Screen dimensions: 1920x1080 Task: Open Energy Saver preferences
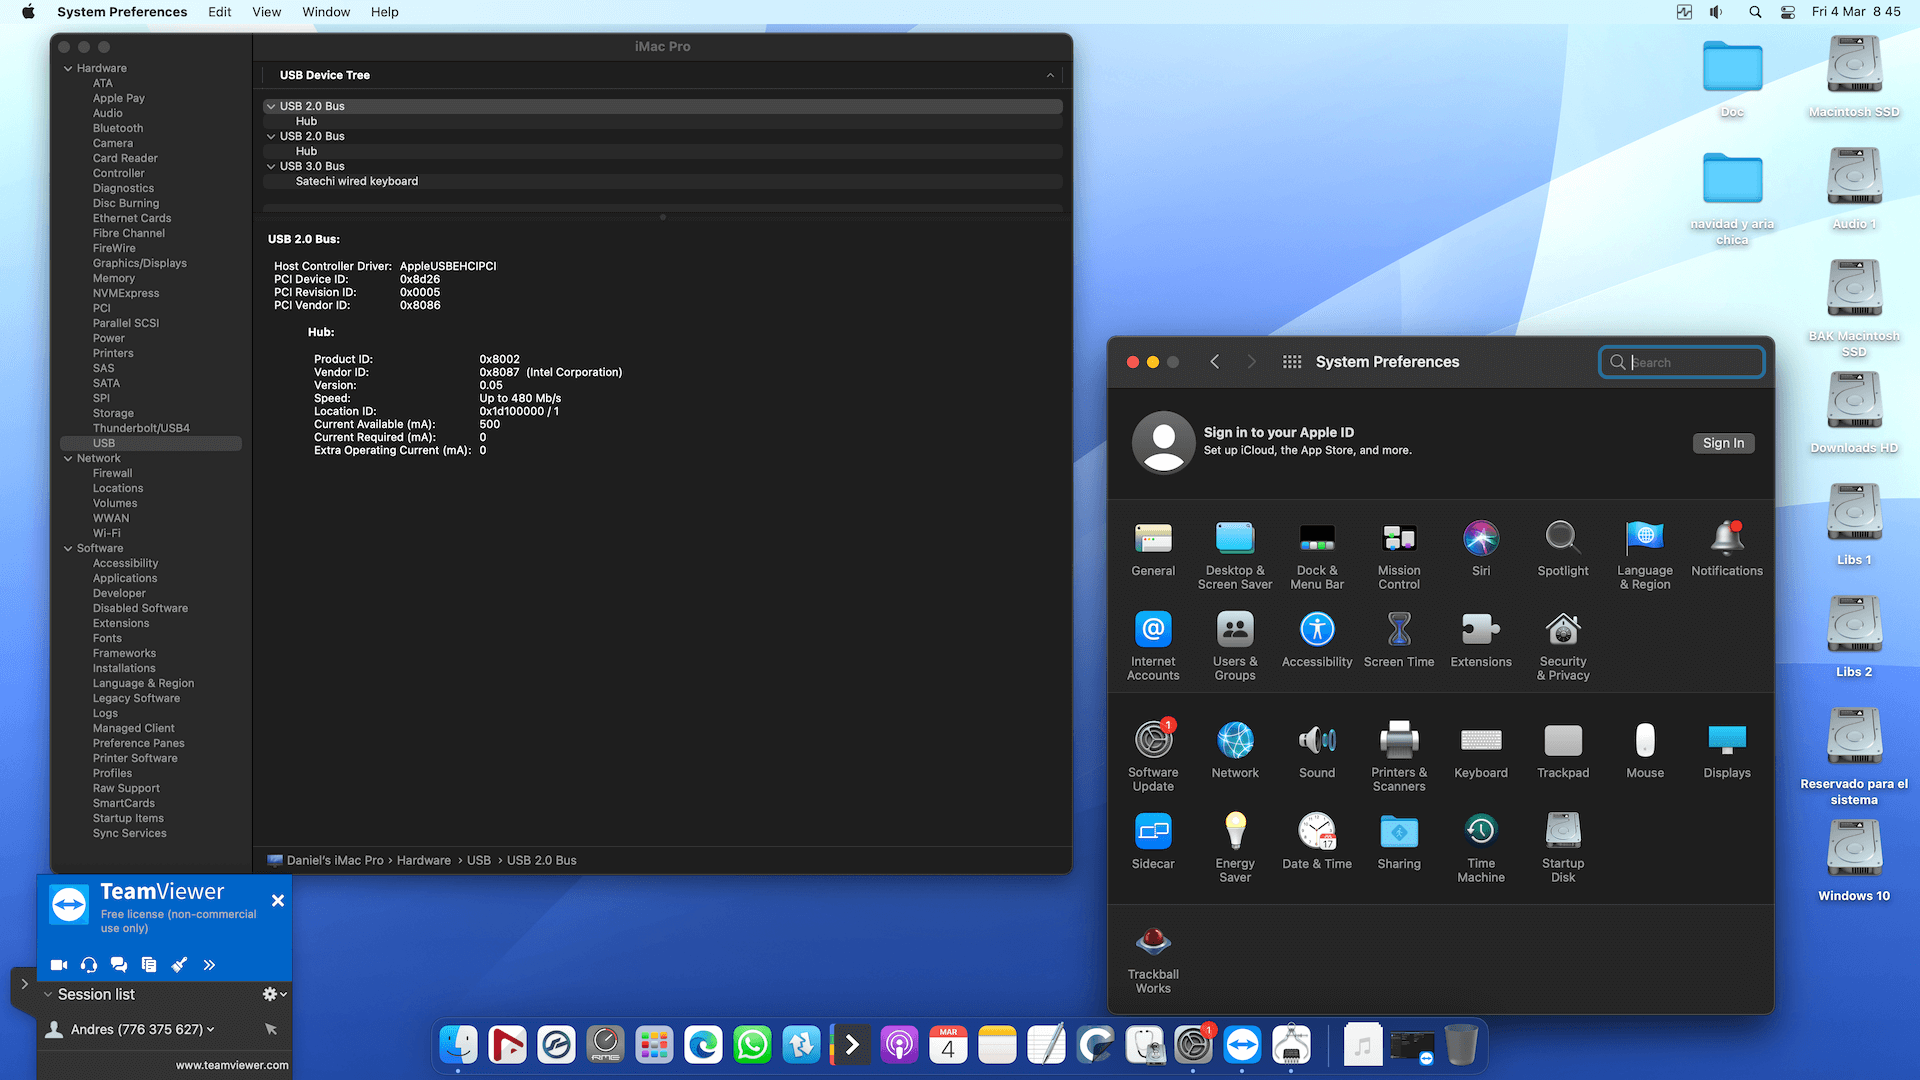pos(1235,848)
